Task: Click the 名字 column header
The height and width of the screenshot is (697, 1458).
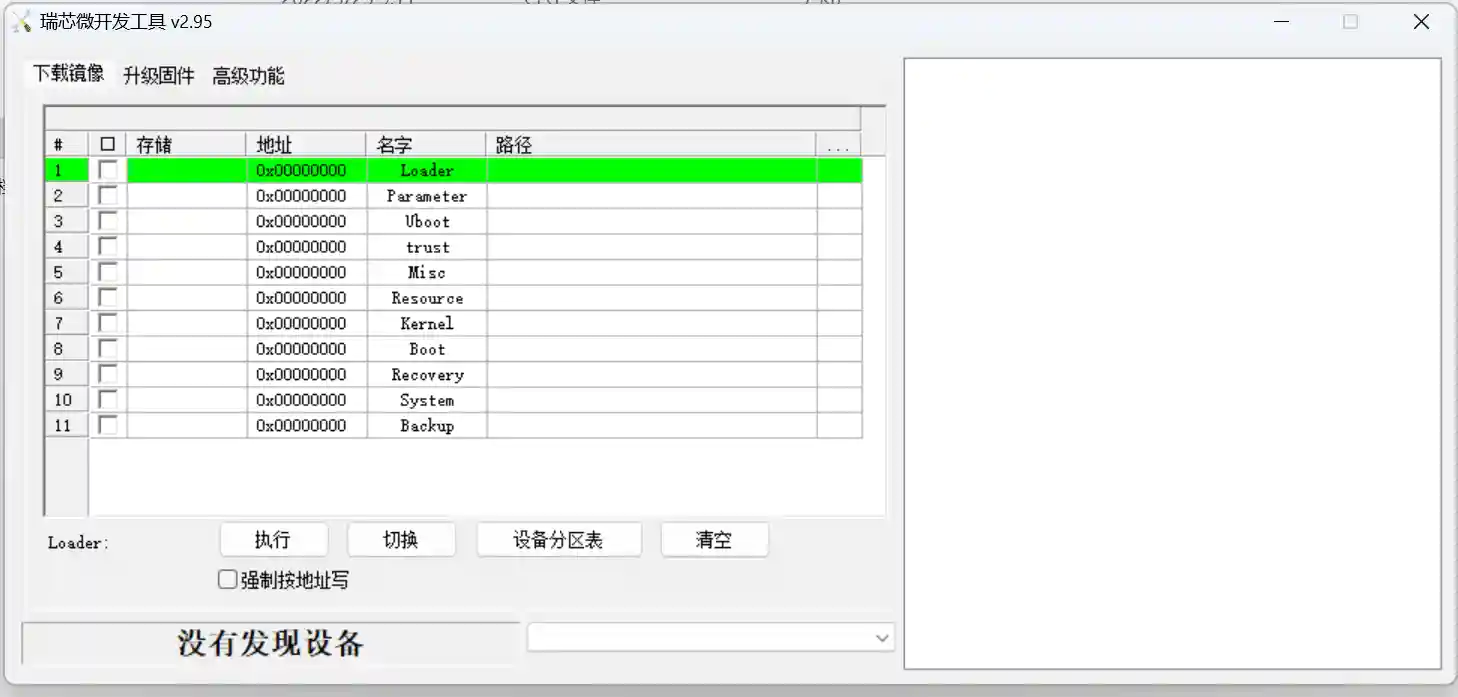Action: coord(426,145)
